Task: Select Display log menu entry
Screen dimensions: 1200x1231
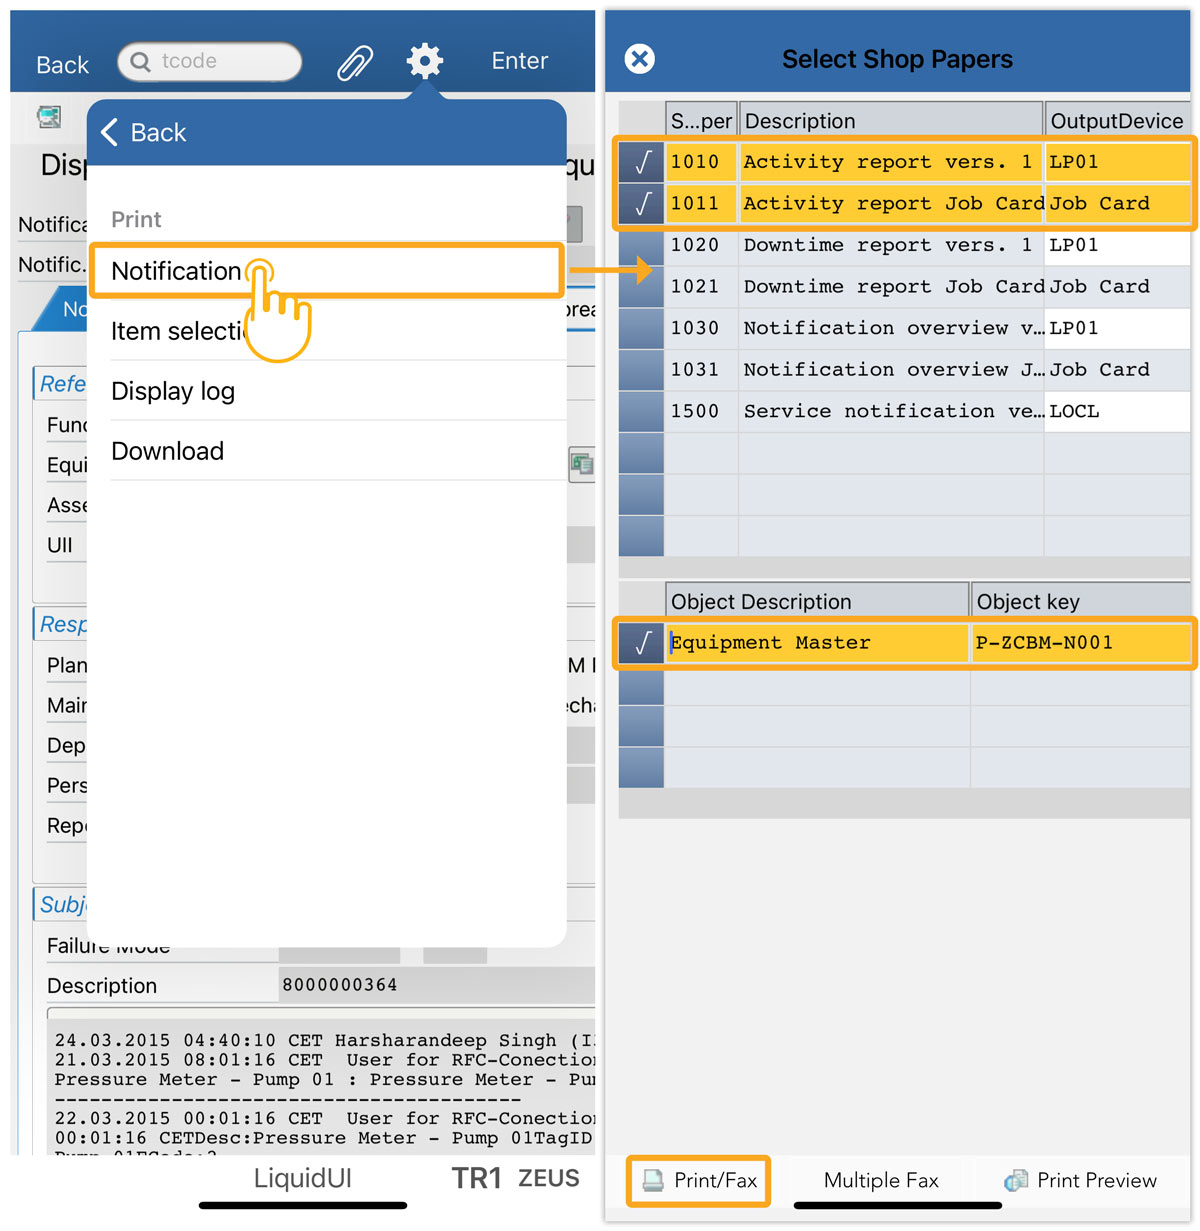Action: [173, 391]
